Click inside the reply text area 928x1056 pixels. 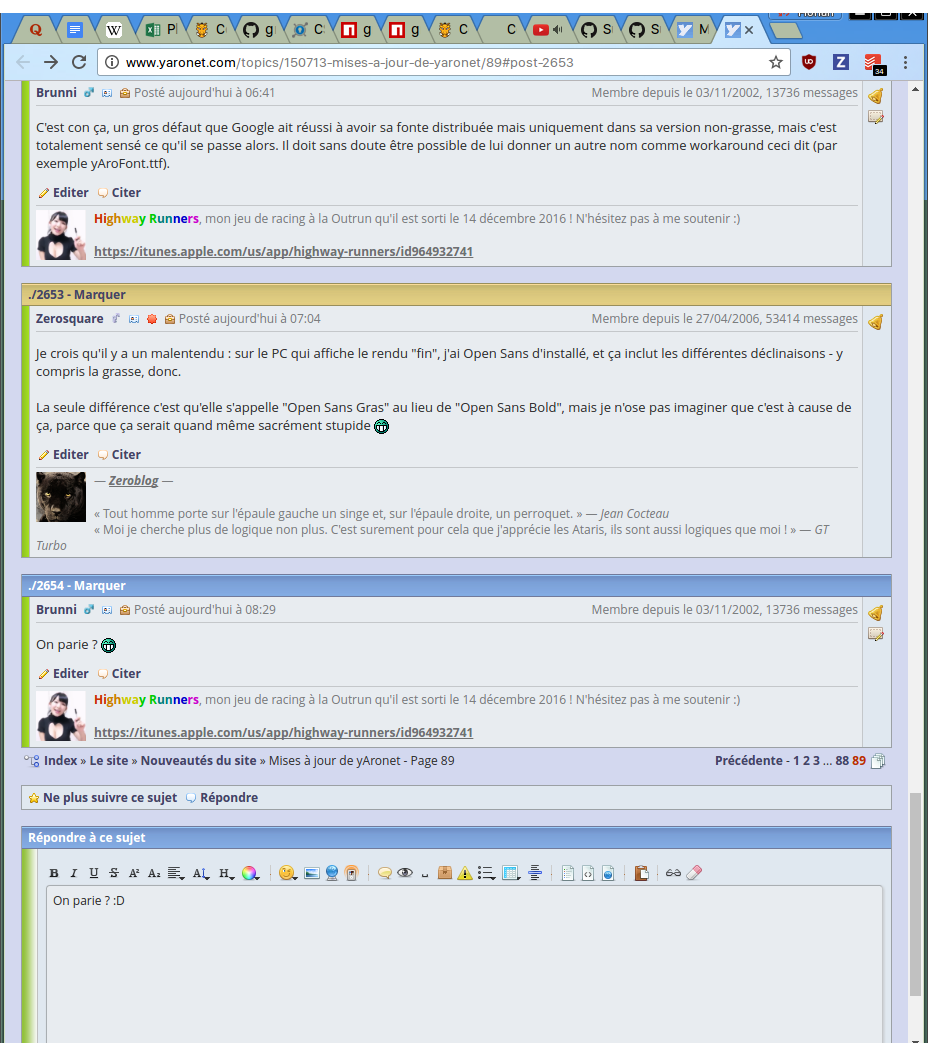point(464,960)
